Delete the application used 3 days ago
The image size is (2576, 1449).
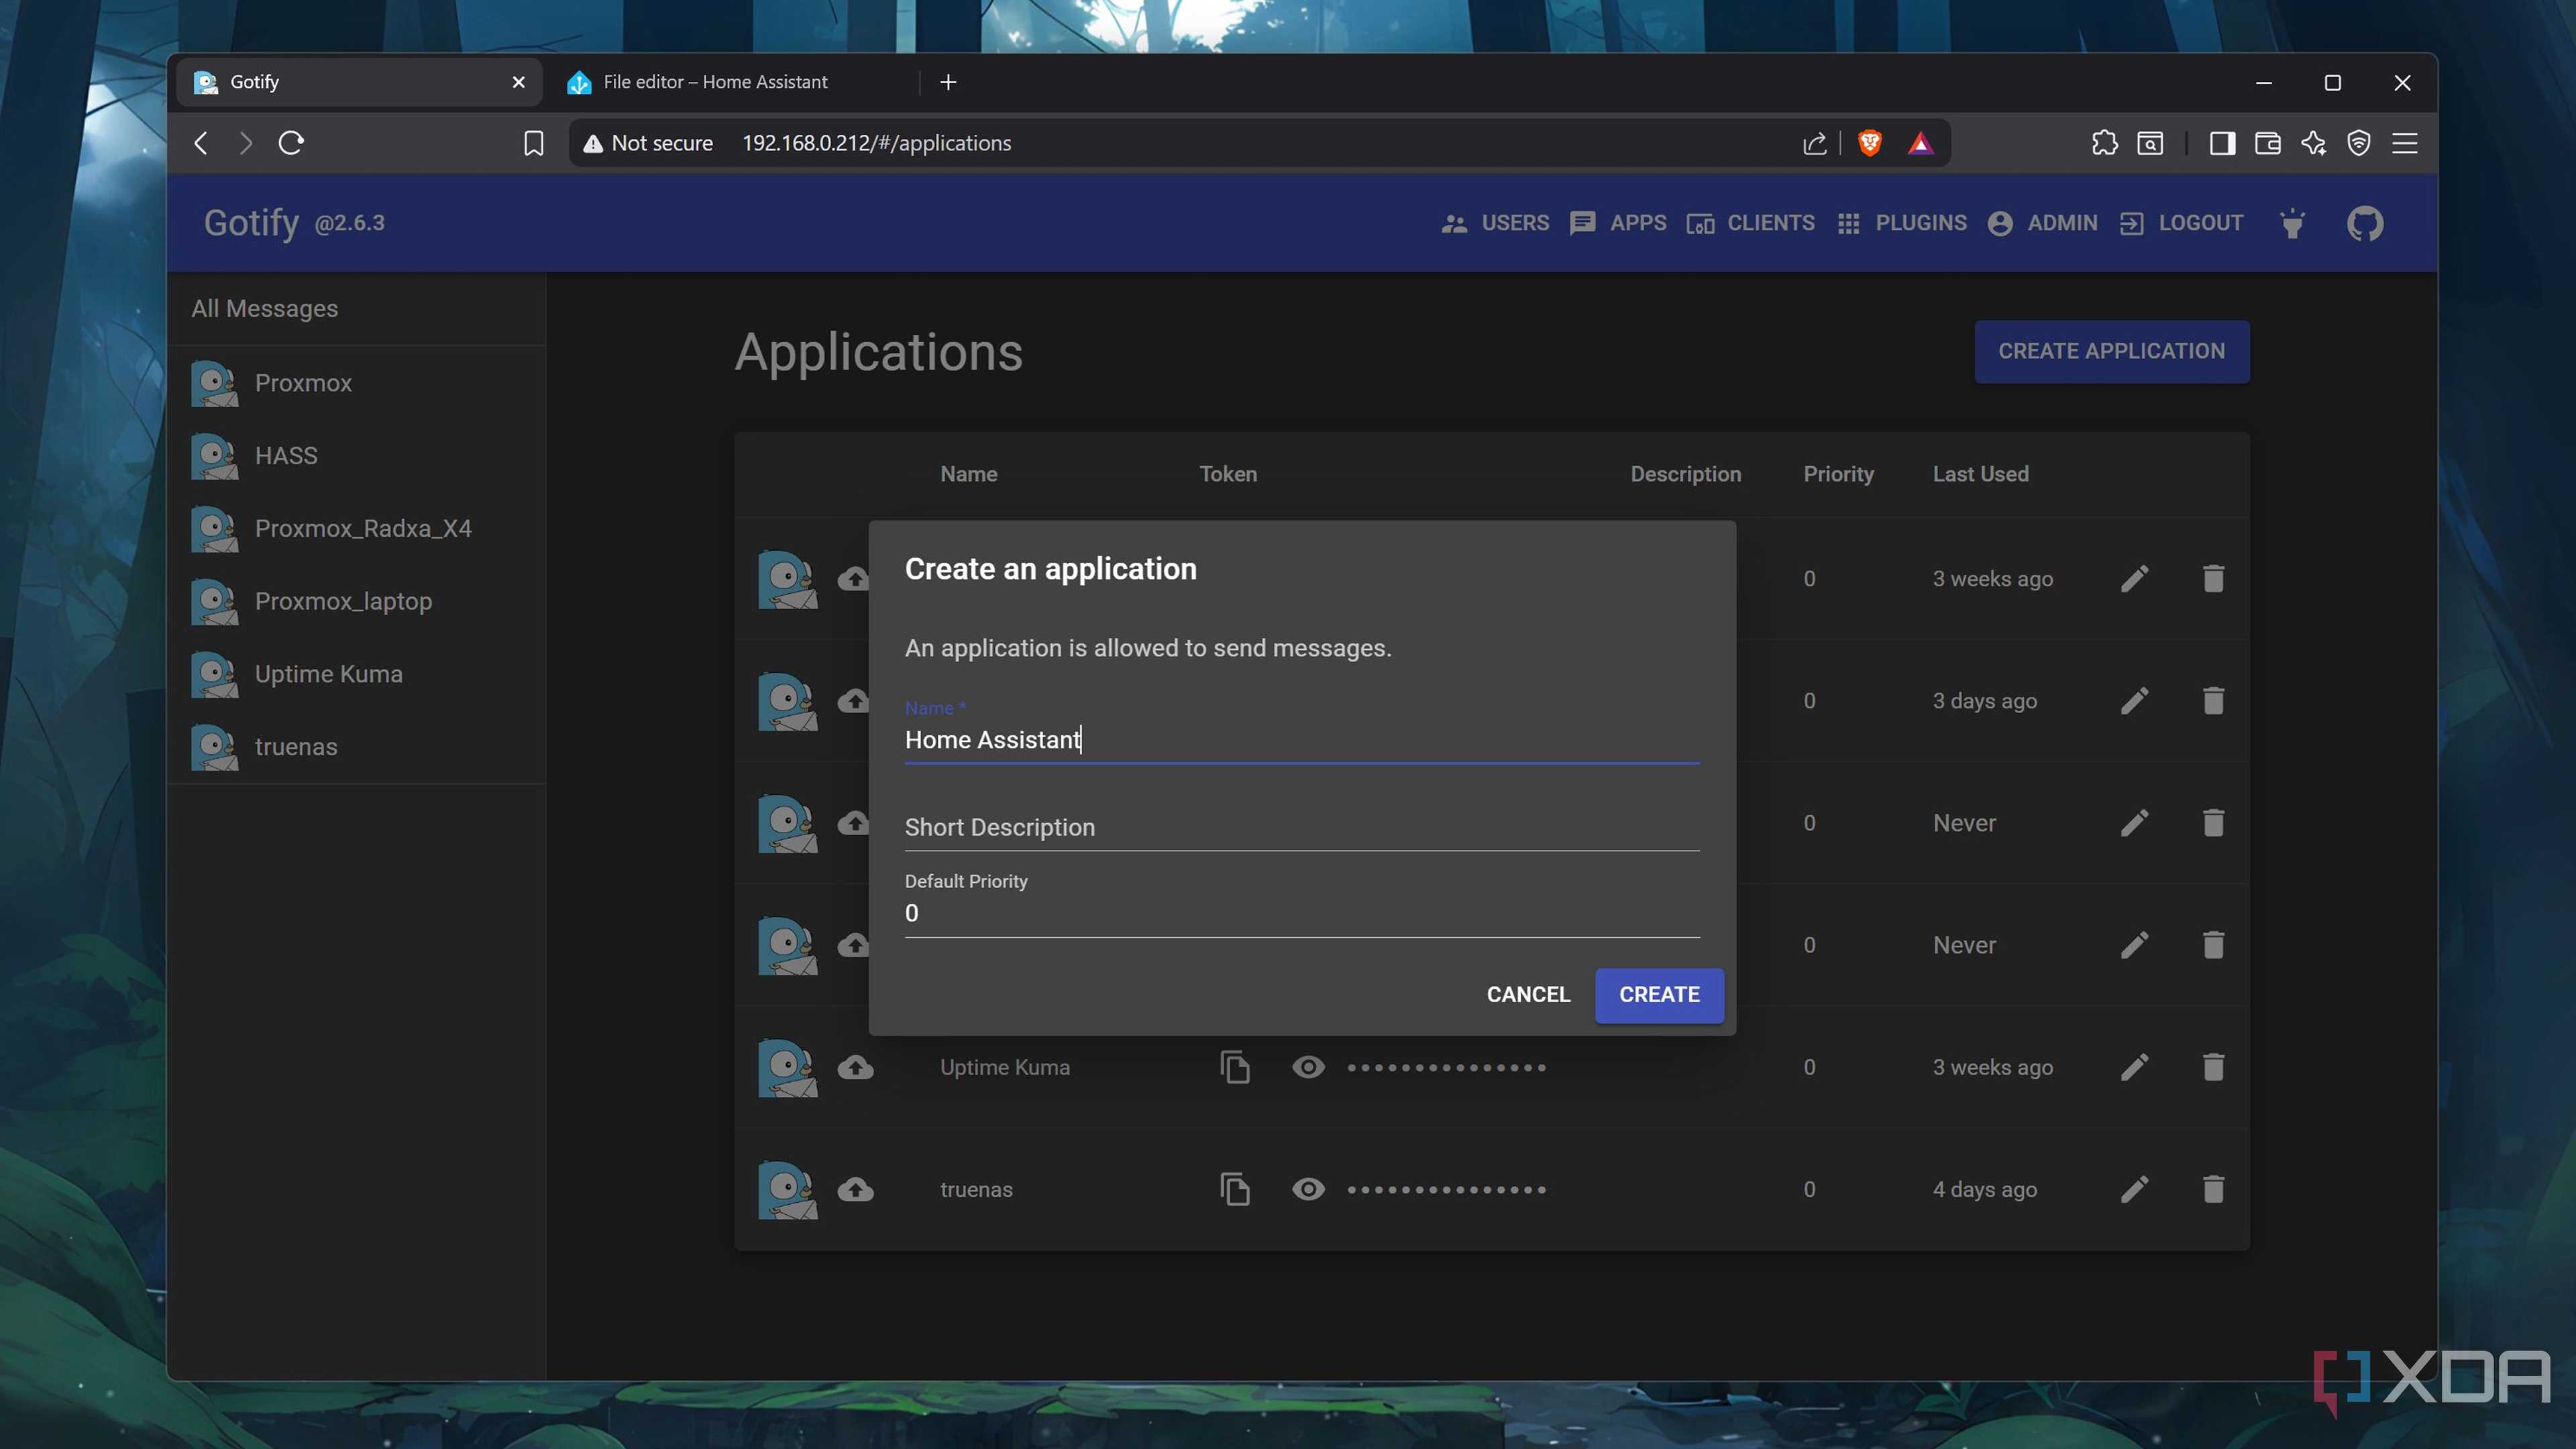point(2213,701)
